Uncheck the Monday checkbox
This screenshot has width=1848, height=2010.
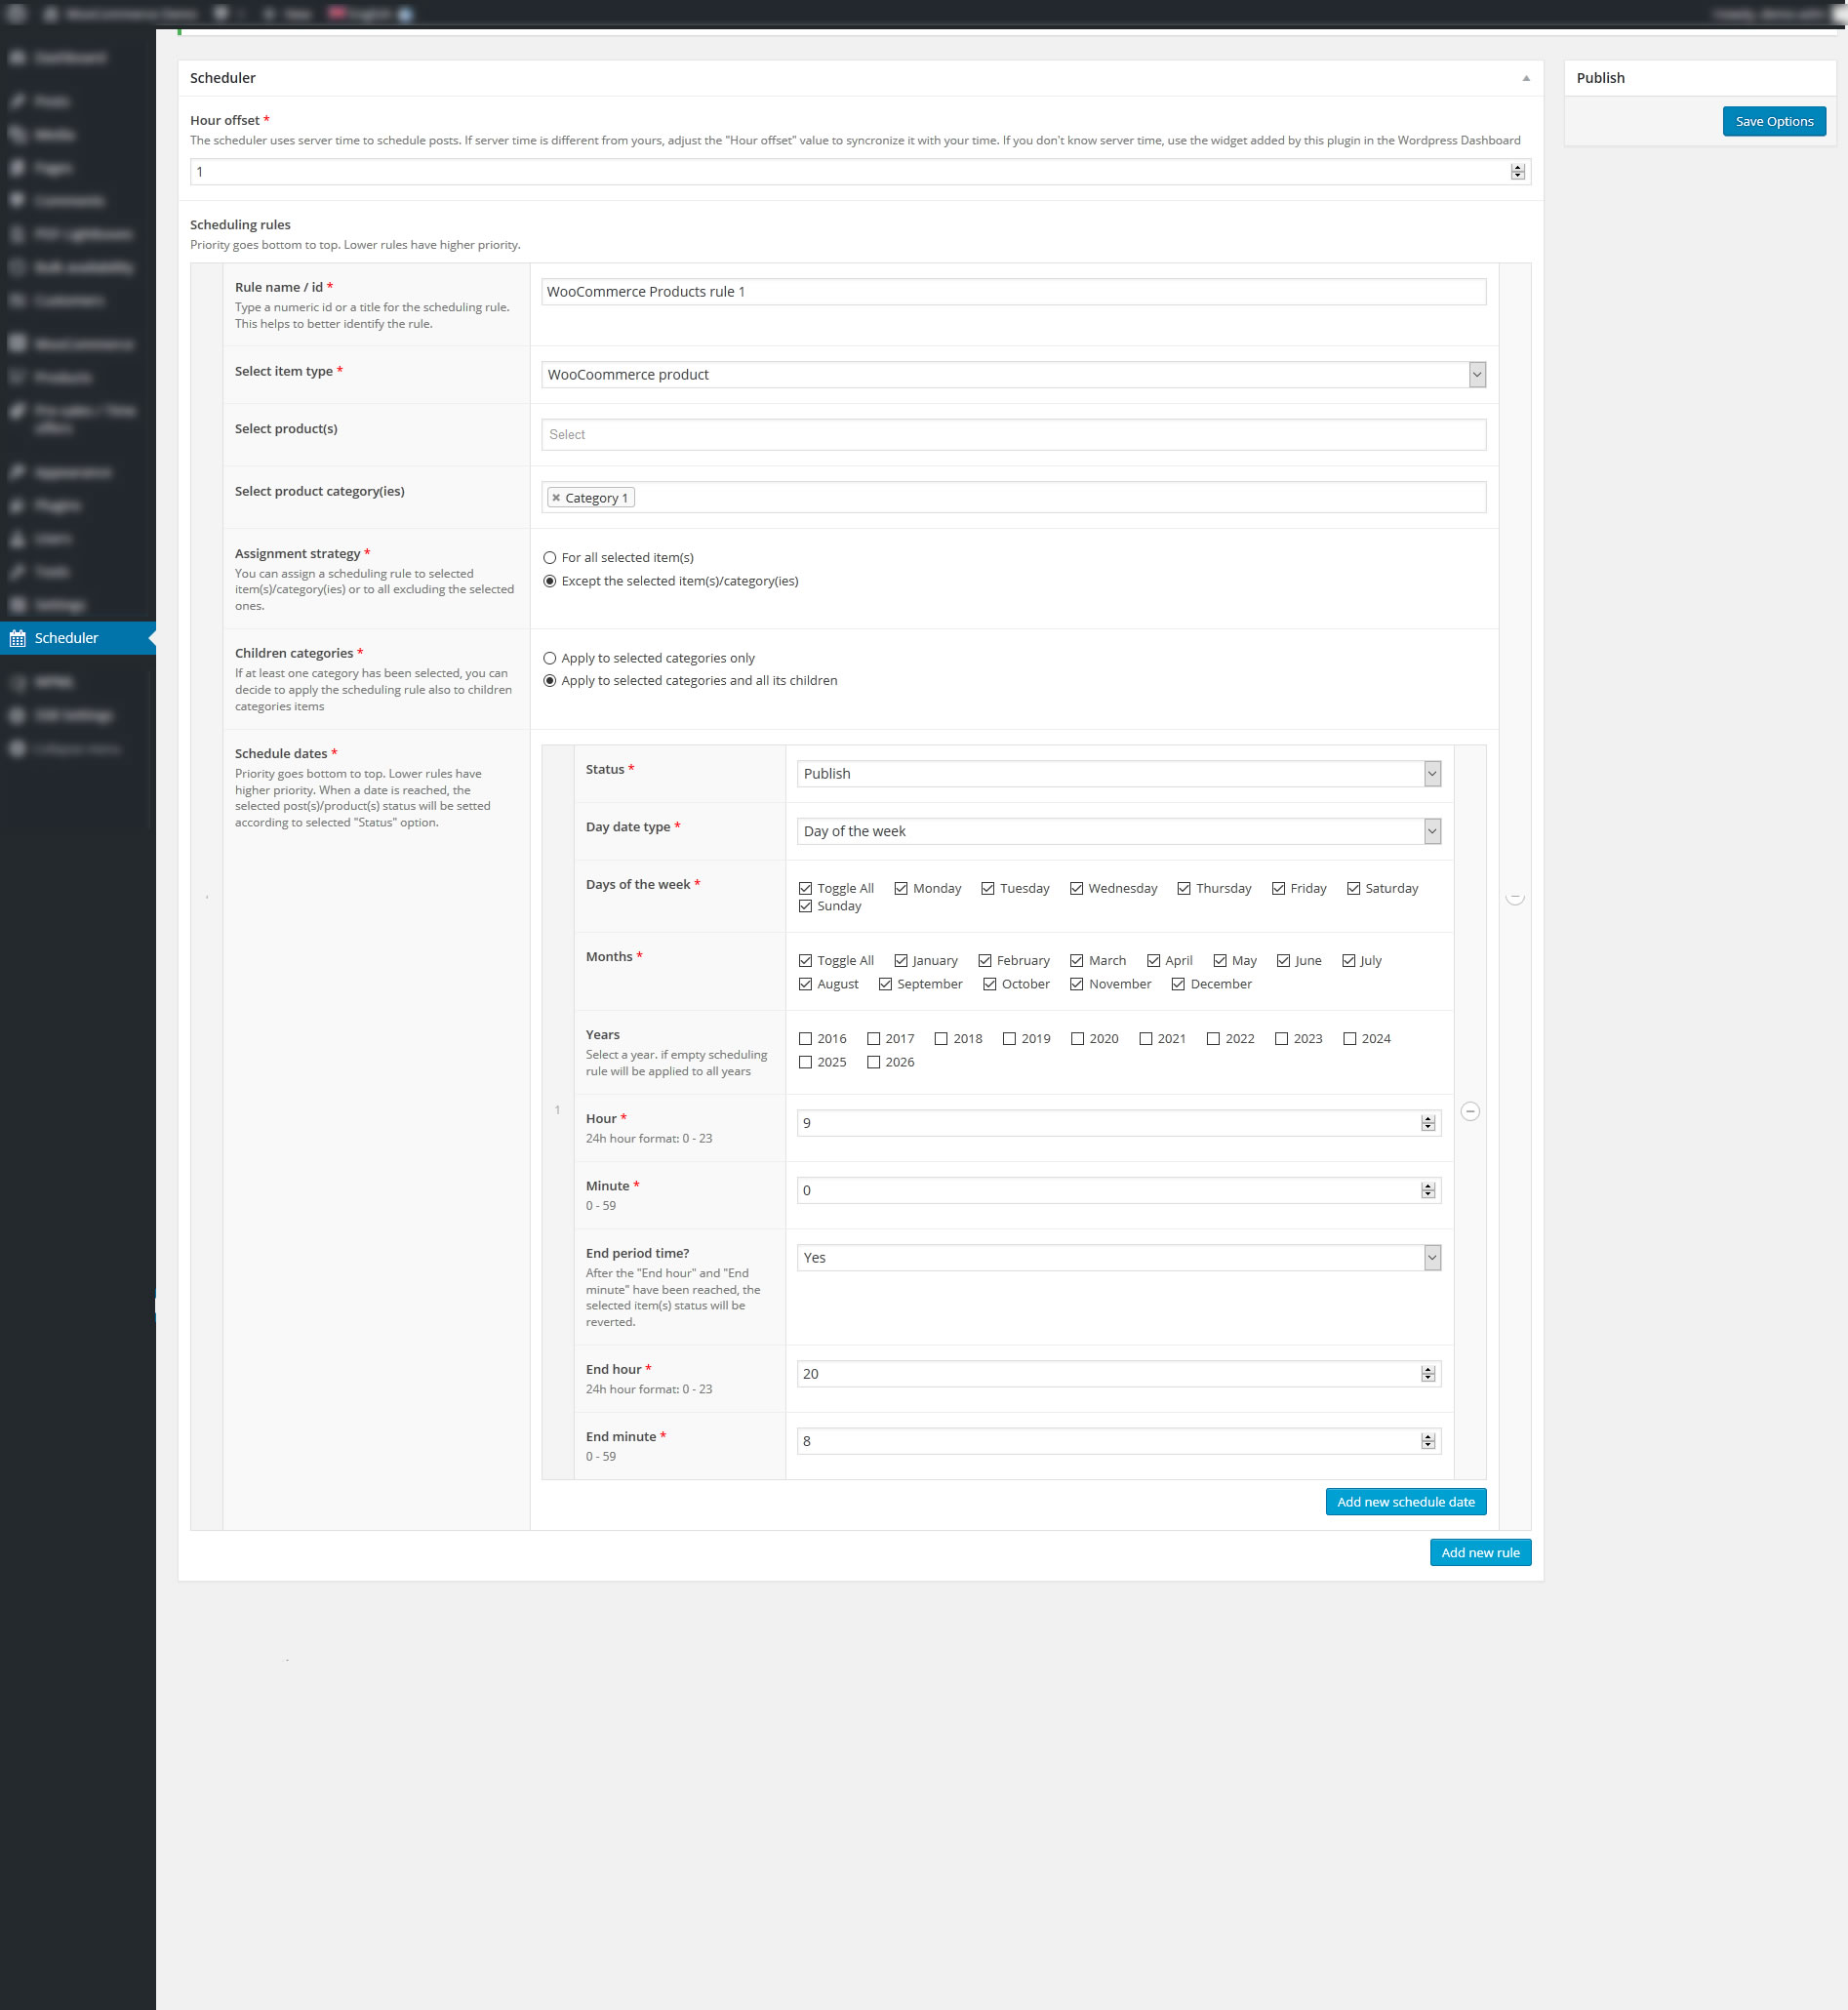click(x=901, y=888)
